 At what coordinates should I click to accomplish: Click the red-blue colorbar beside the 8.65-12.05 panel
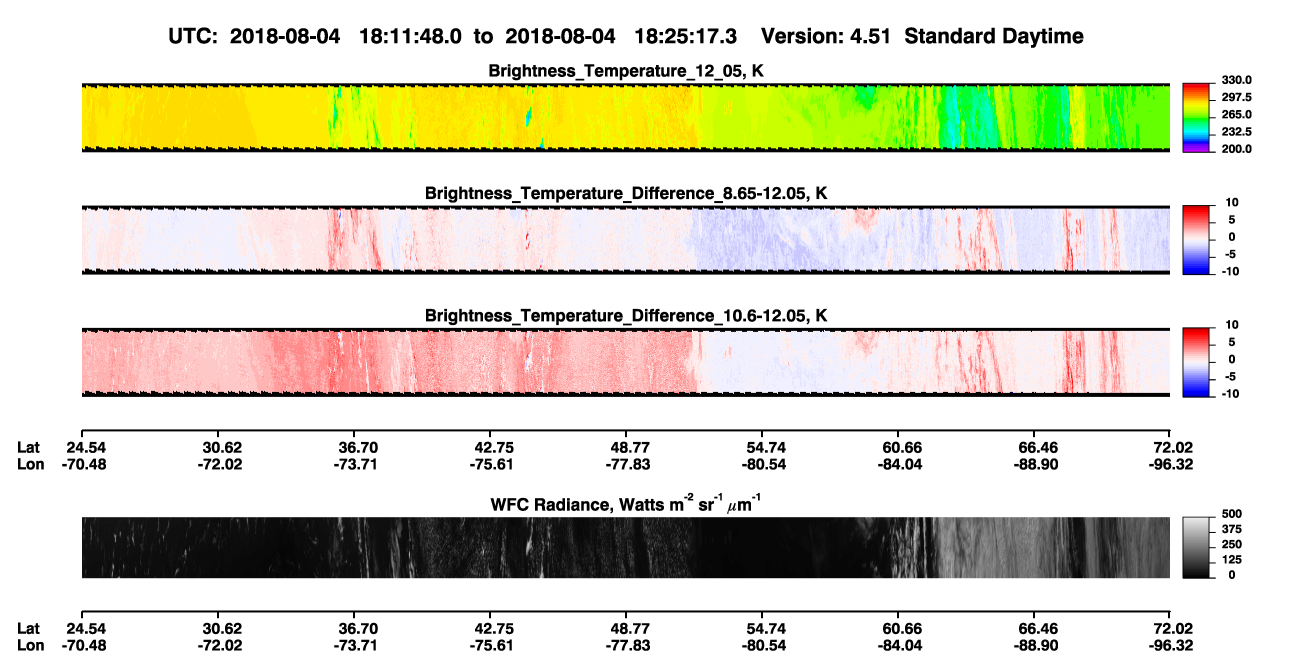1195,240
